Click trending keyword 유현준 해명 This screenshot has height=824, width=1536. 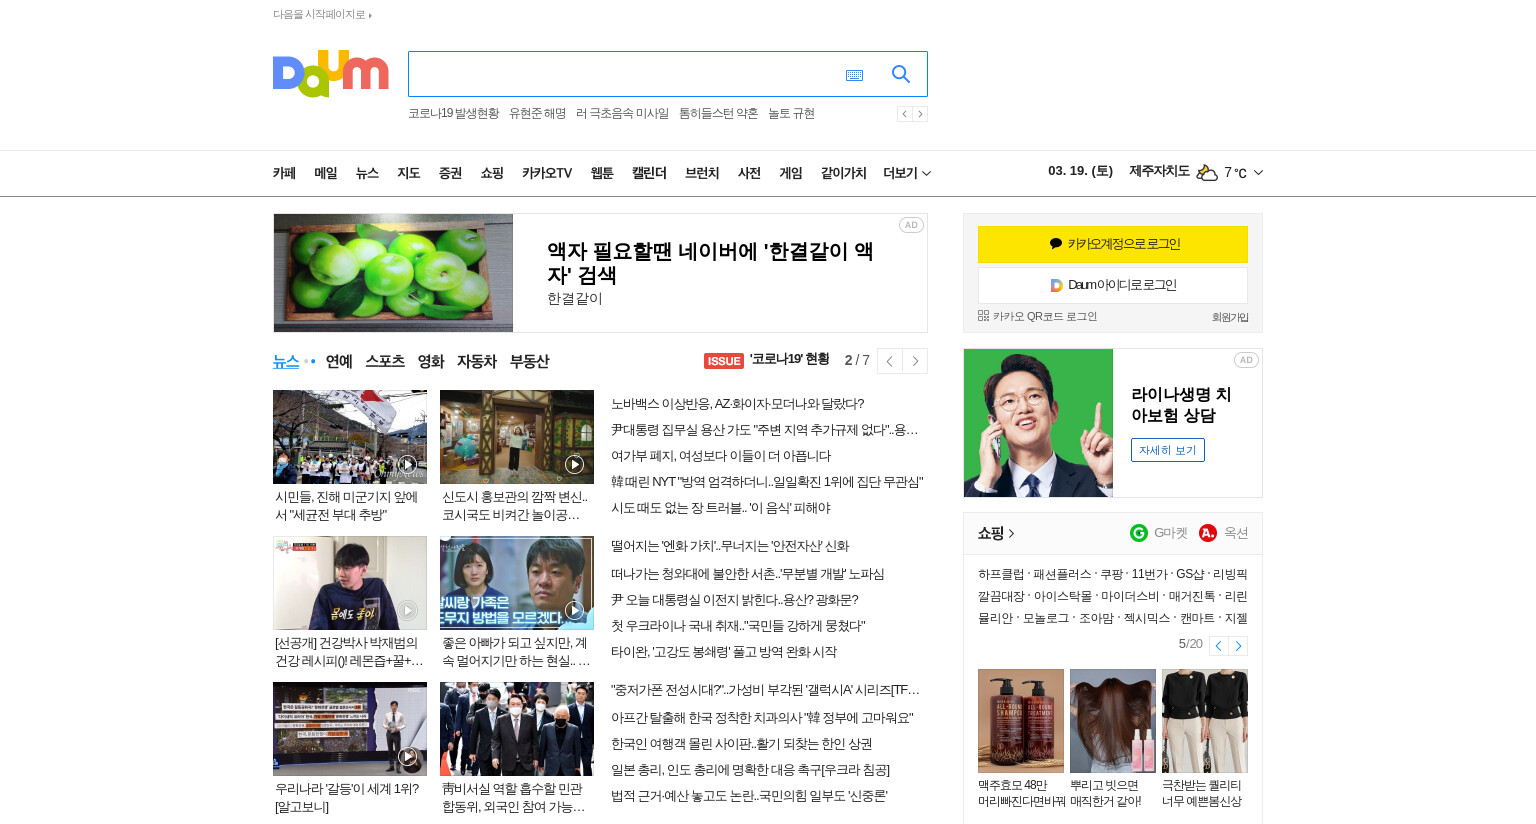pos(537,114)
